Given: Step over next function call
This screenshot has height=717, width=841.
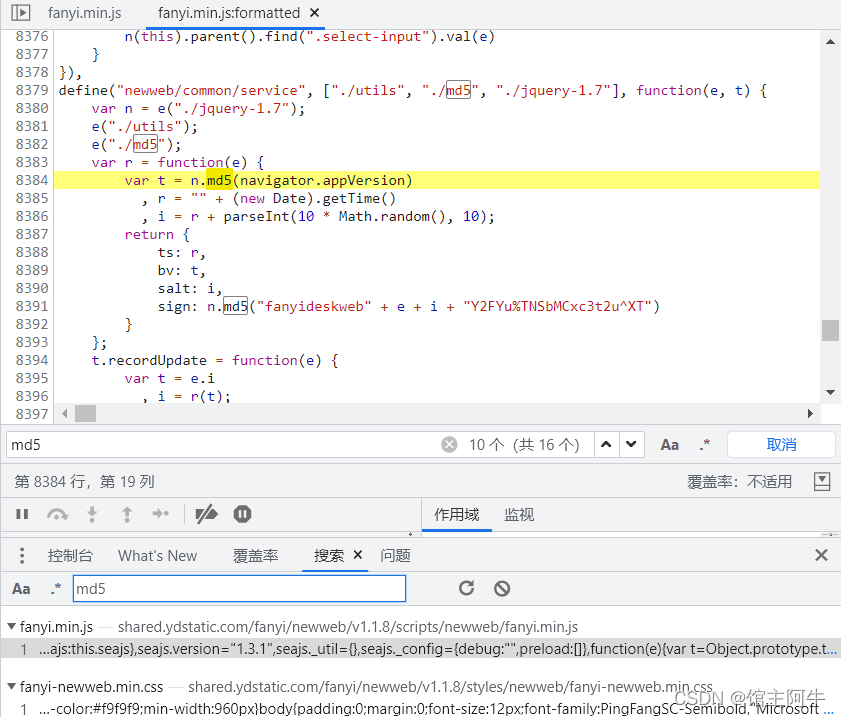Looking at the screenshot, I should pos(57,514).
